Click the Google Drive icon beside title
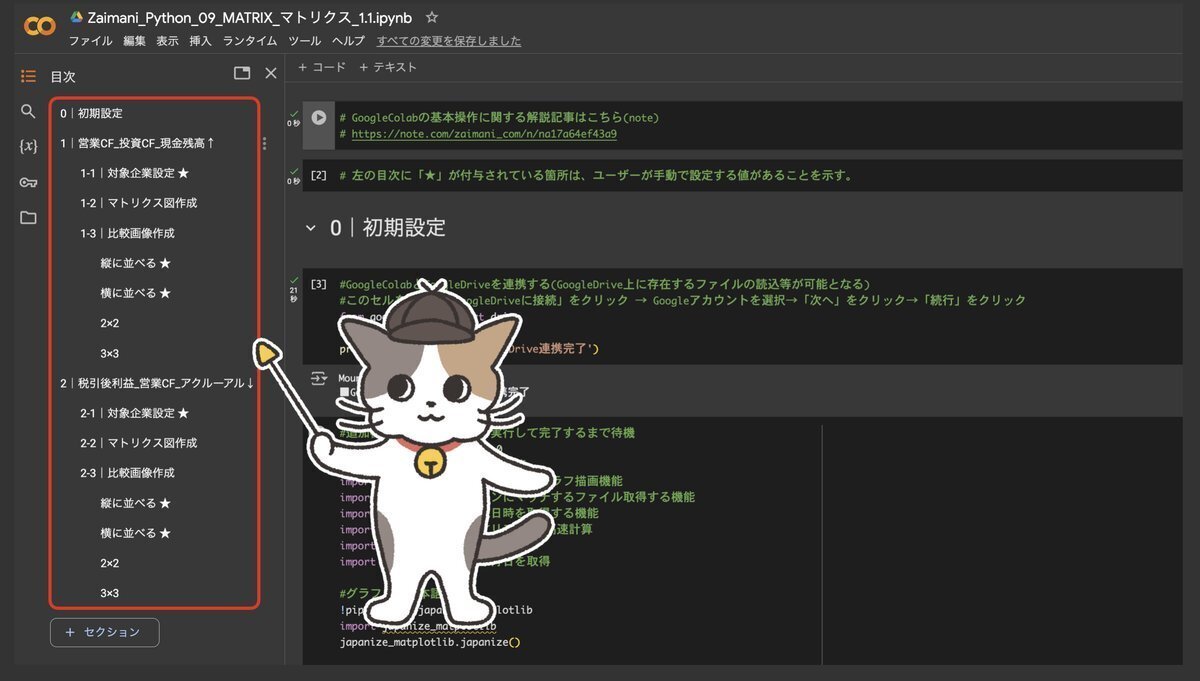This screenshot has width=1200, height=681. [77, 18]
